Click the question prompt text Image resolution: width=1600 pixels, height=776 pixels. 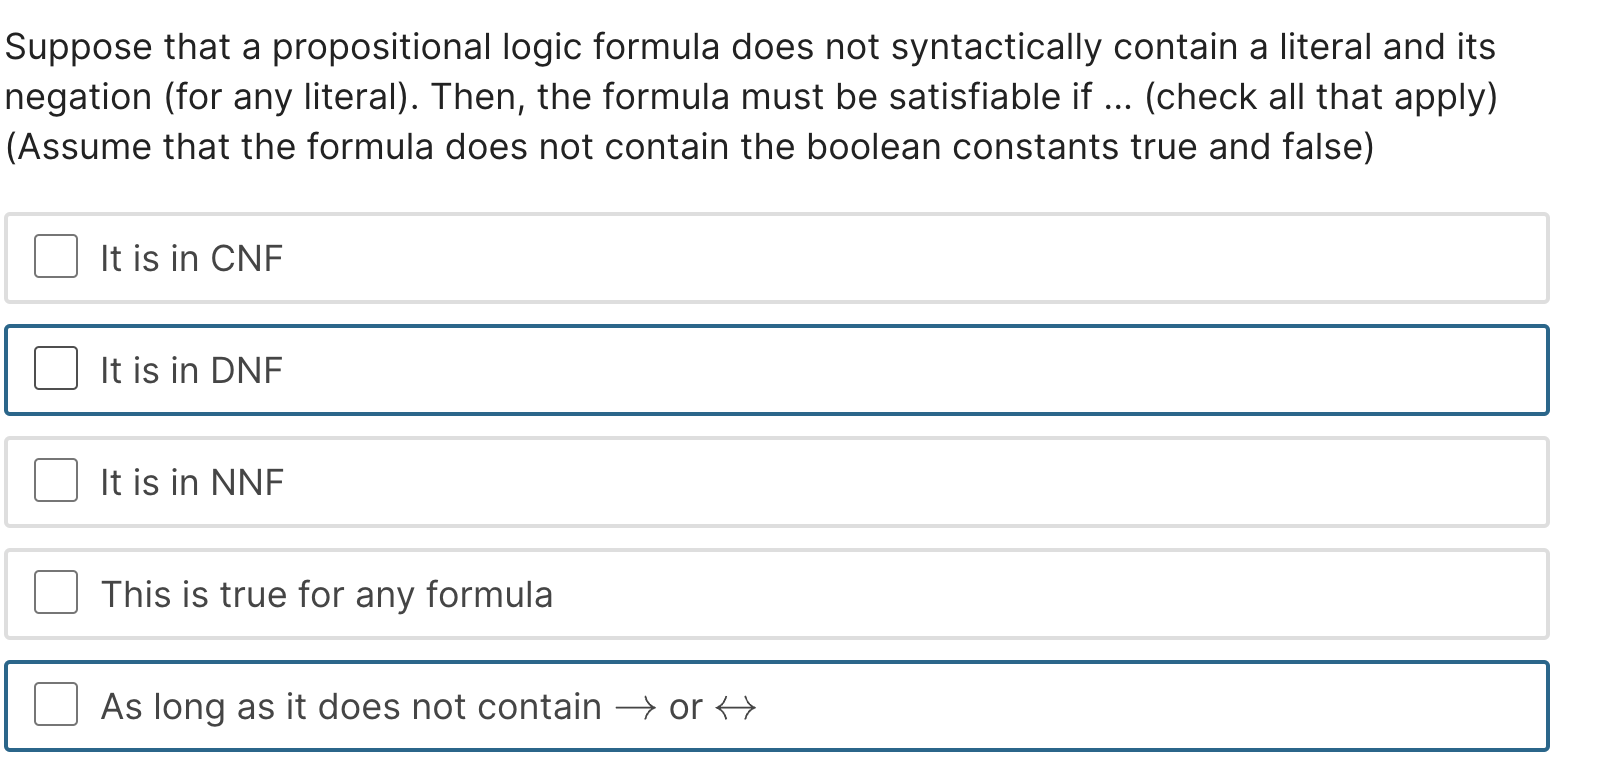(x=750, y=96)
